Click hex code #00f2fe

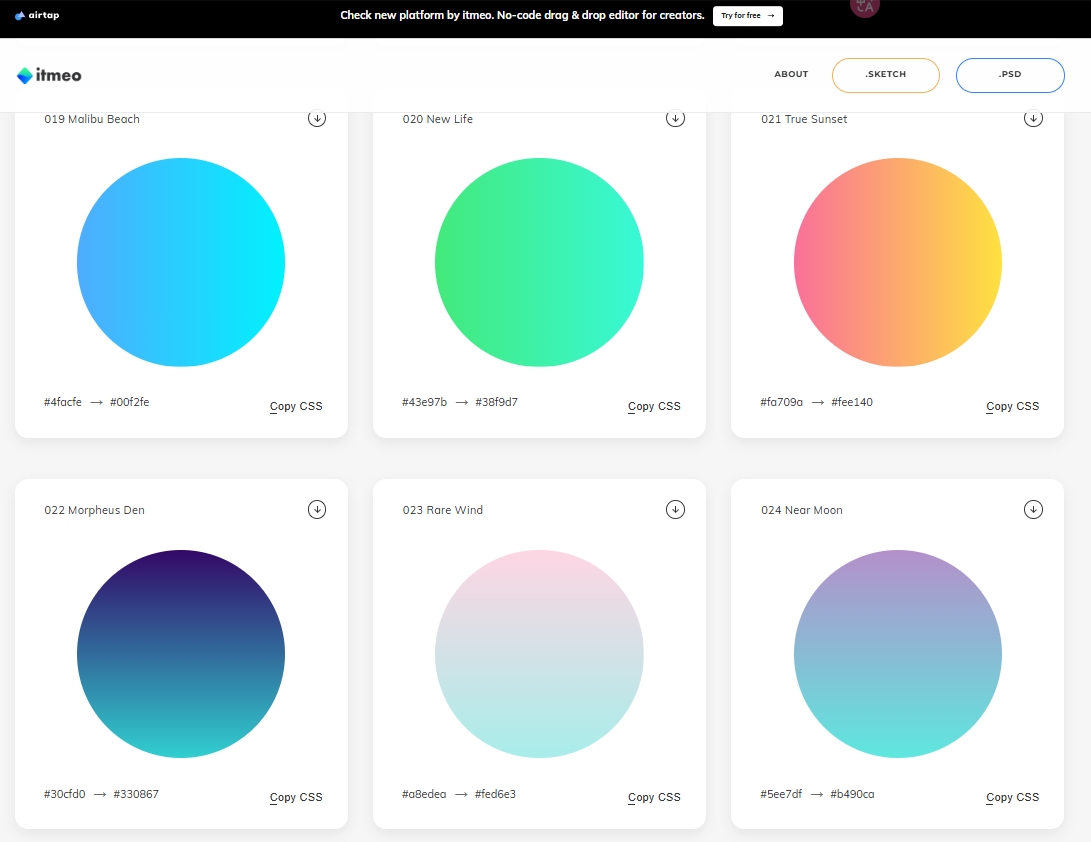tap(129, 402)
